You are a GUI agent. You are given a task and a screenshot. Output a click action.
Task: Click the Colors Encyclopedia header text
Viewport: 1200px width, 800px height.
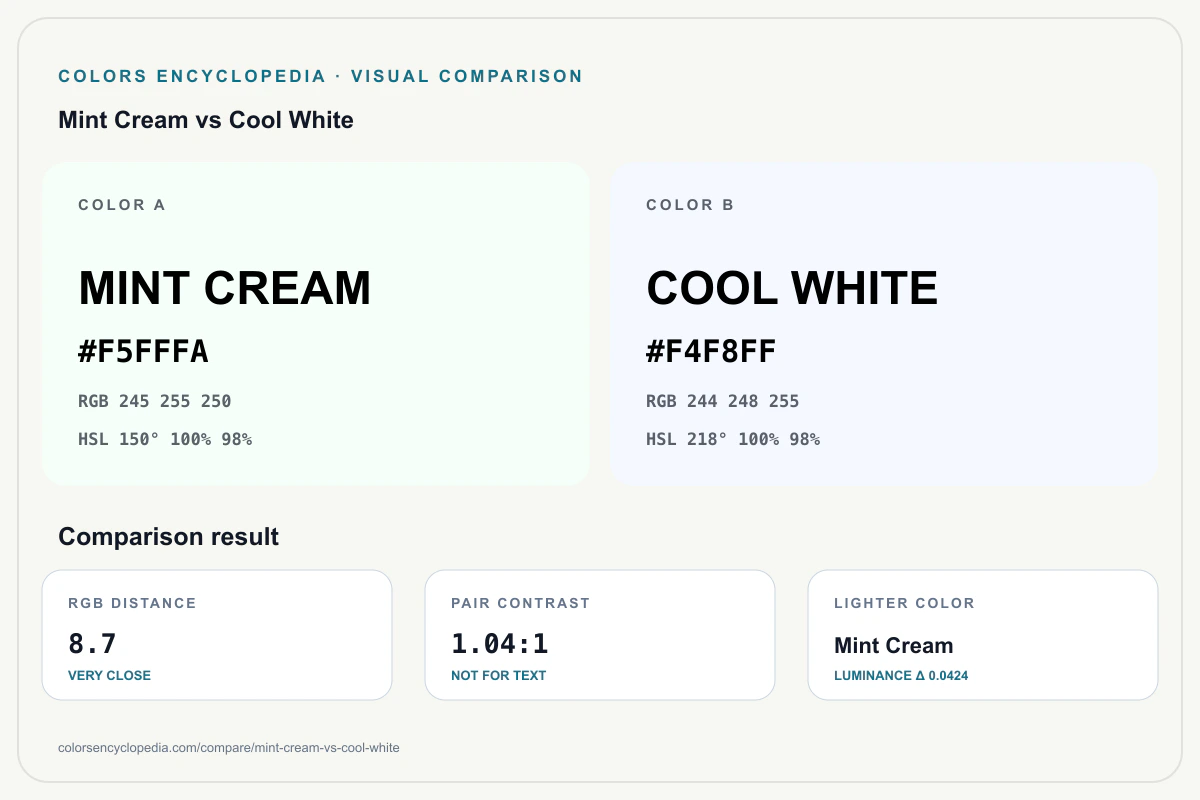click(321, 76)
